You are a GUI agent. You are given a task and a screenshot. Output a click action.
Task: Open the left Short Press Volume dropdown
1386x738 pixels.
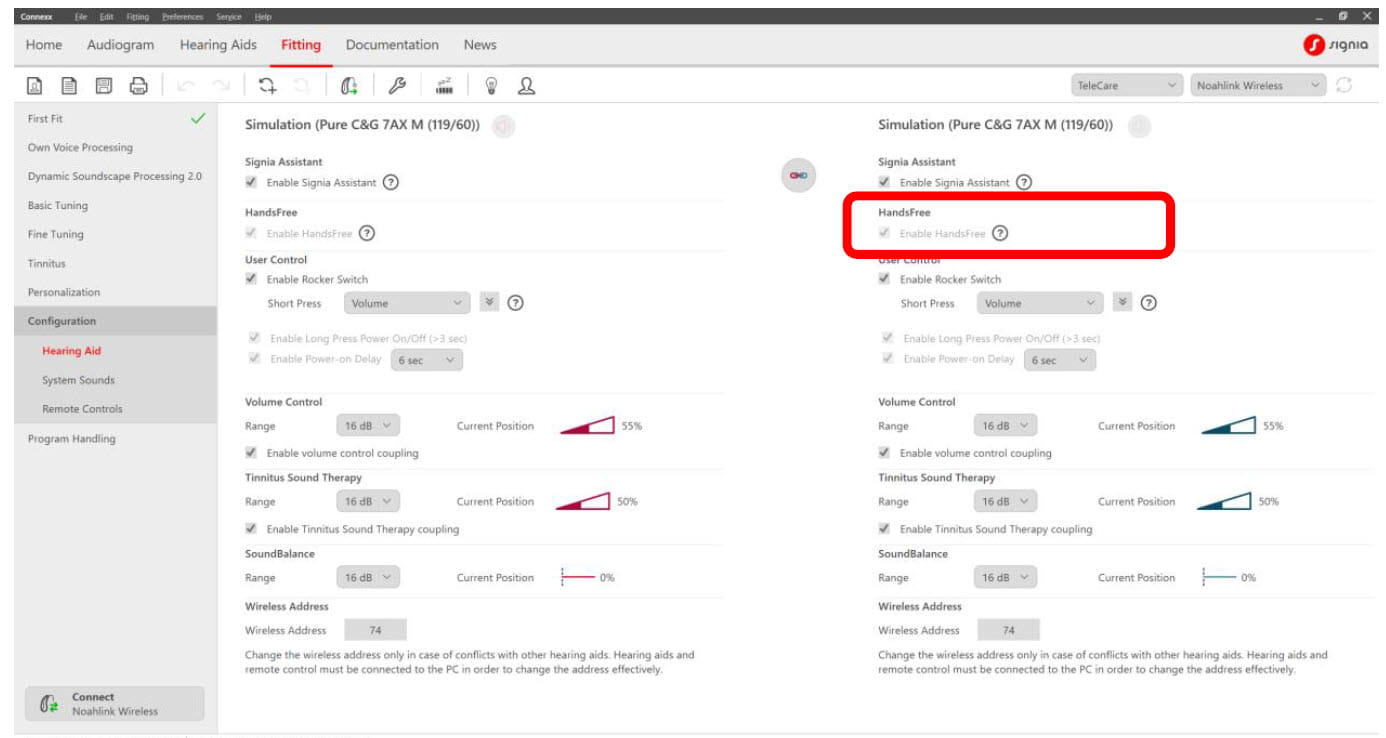pos(407,304)
